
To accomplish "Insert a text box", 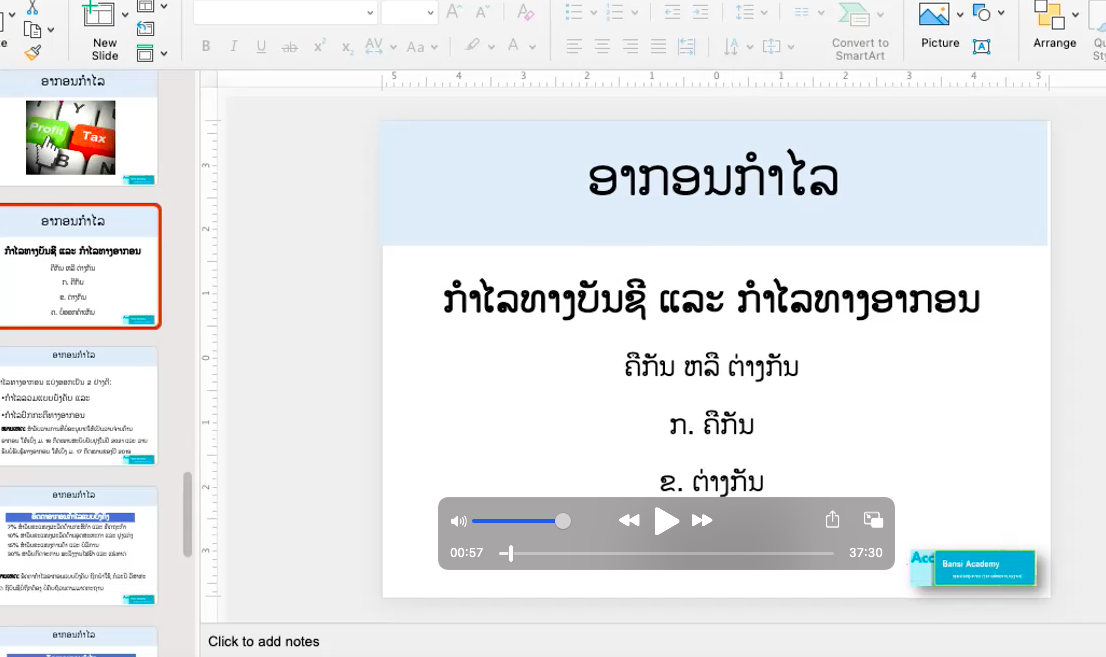I will pos(981,47).
